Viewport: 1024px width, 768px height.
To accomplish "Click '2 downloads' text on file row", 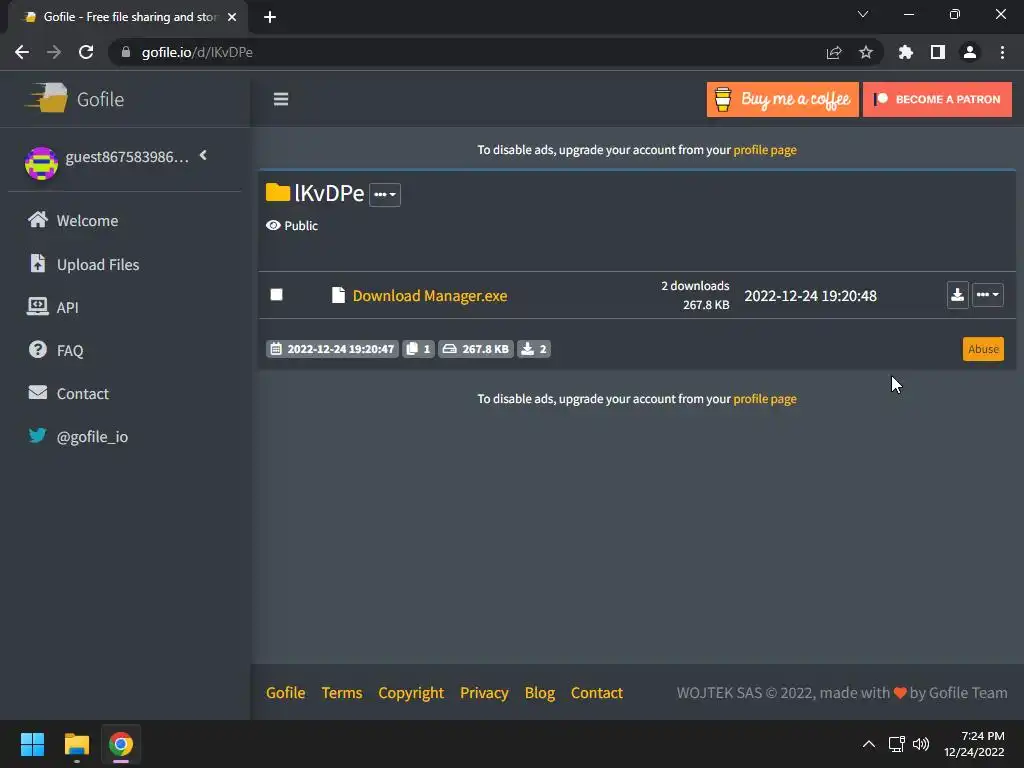I will [695, 285].
